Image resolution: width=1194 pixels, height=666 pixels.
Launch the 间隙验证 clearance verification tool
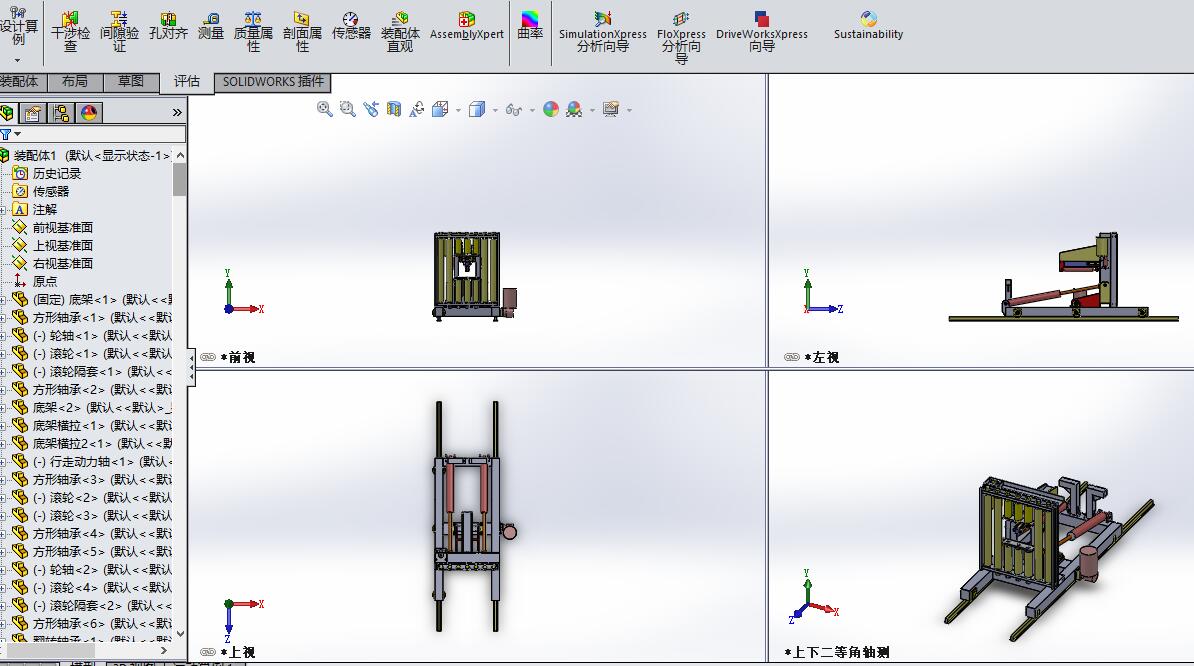pos(120,30)
